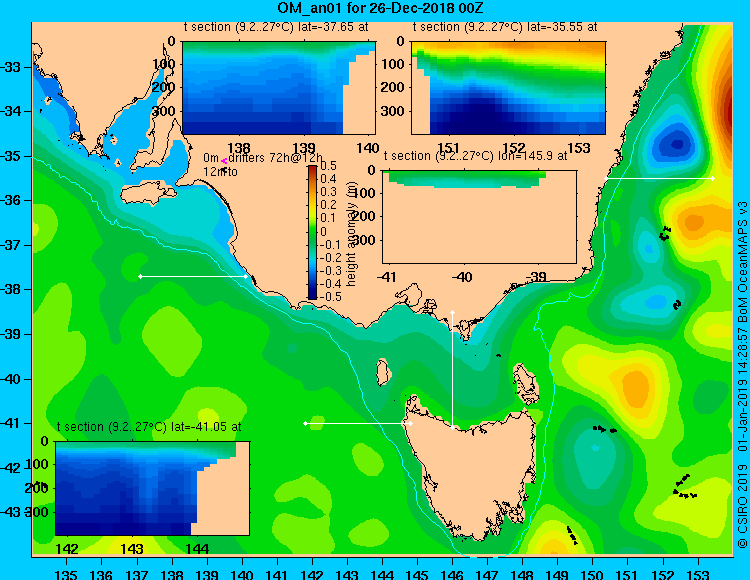Click the 0.2 tick on the color bar
The width and height of the screenshot is (750, 580).
[328, 205]
